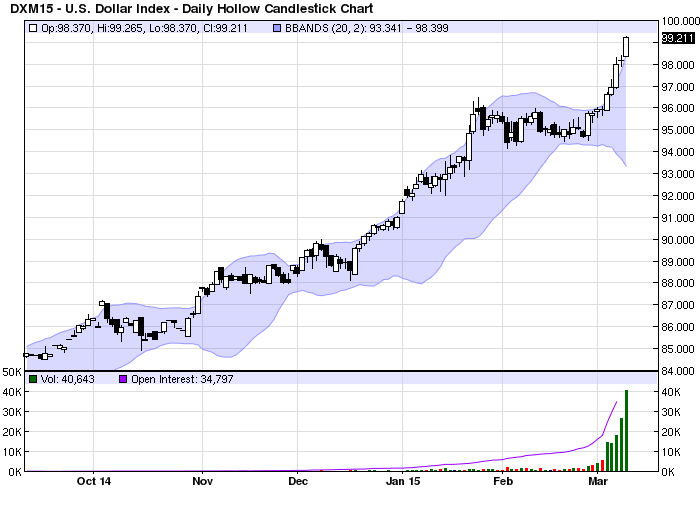Click the green Vol legend swatch
Image resolution: width=700 pixels, height=512 pixels.
click(33, 379)
